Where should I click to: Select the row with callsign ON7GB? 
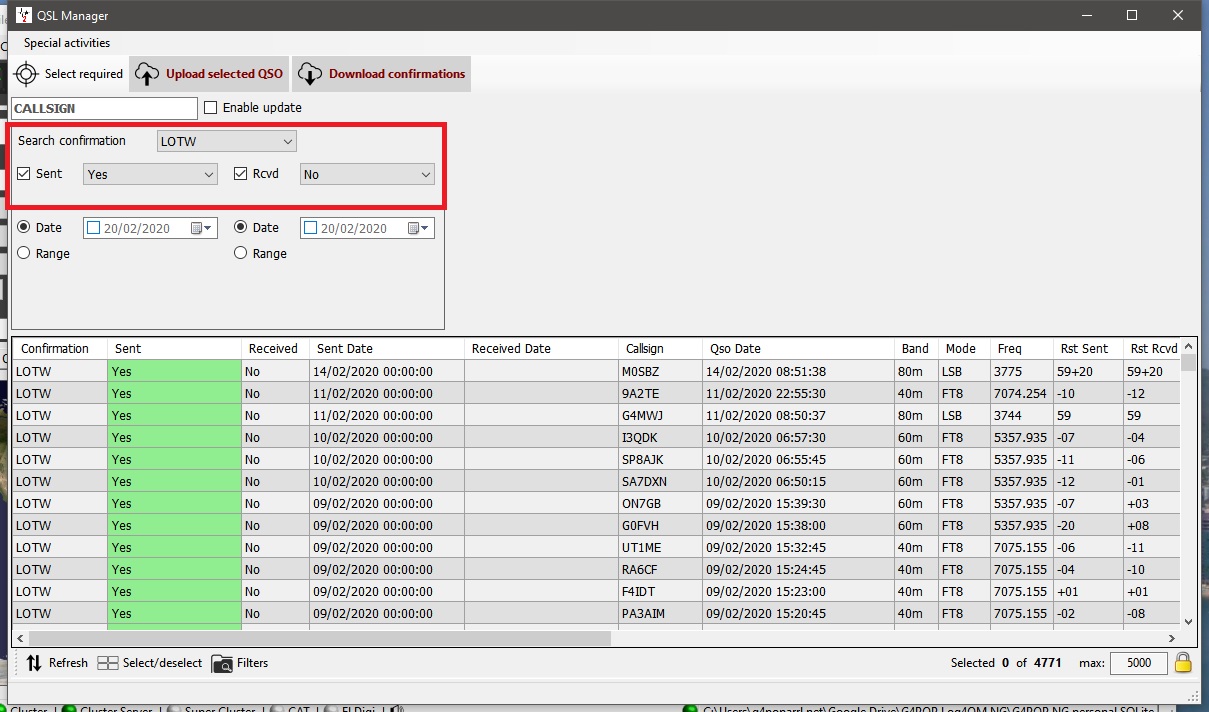tap(596, 503)
